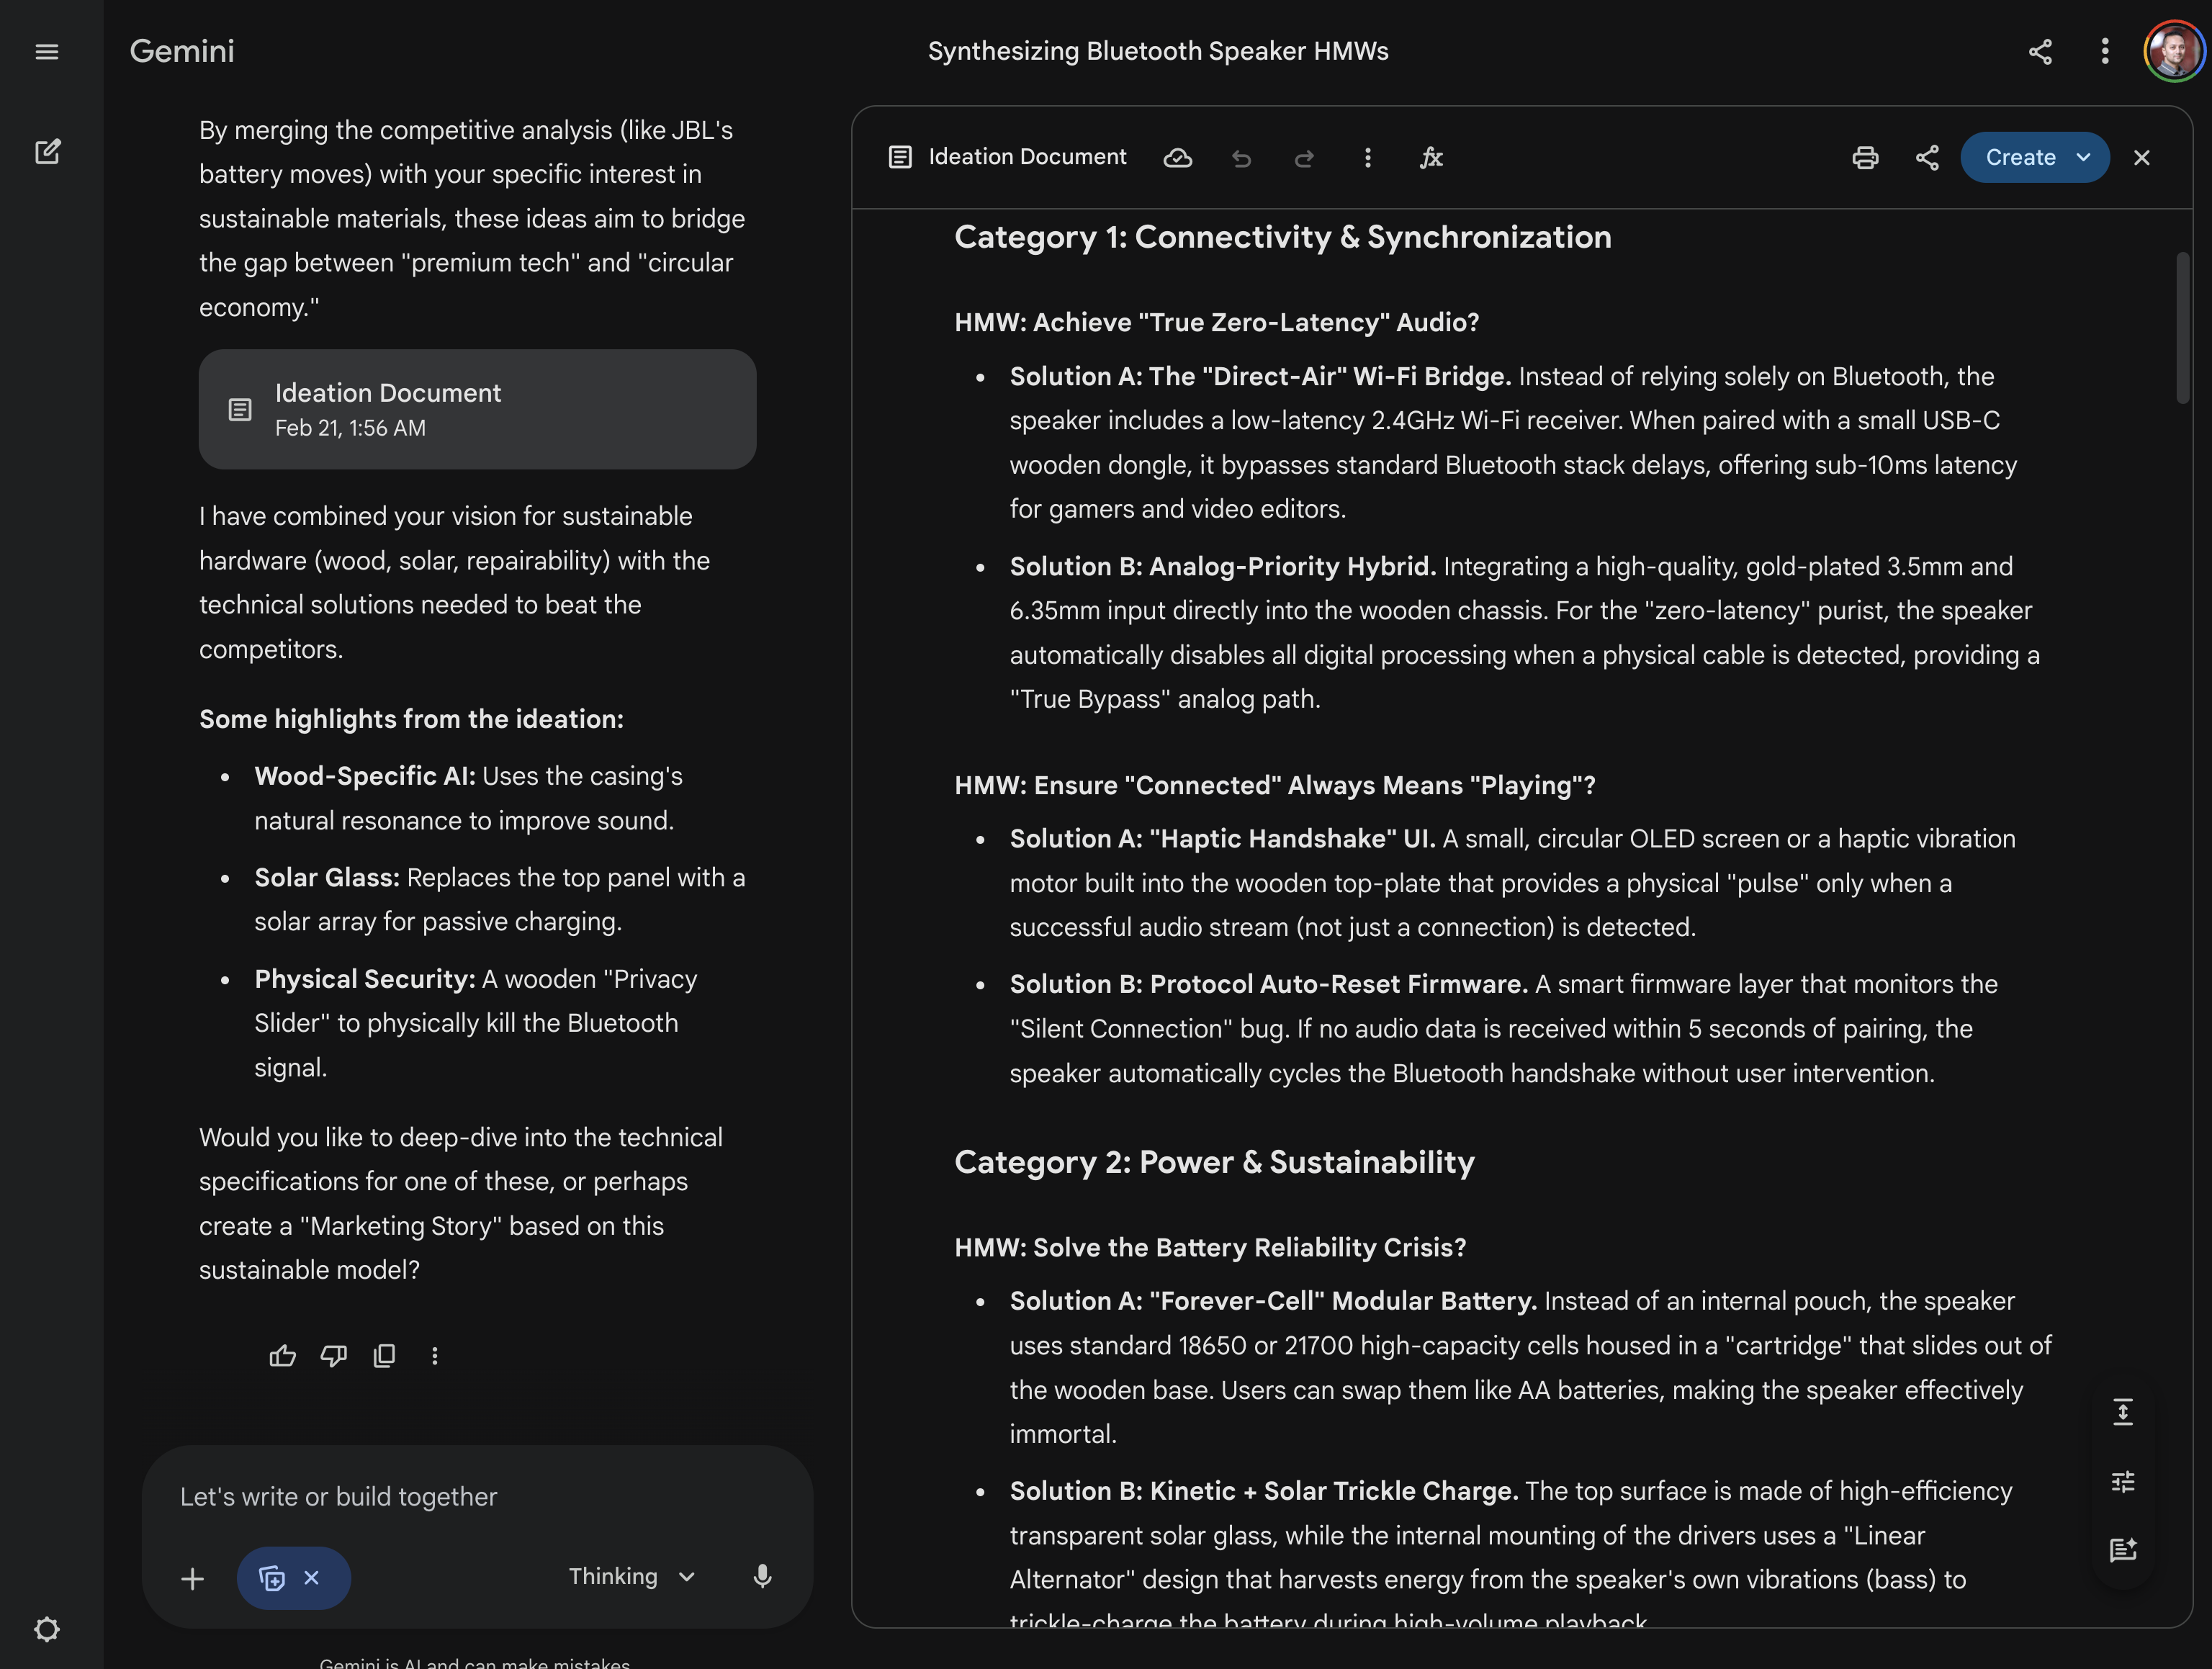Remove the canvas tool chip
This screenshot has width=2212, height=1669.
(311, 1578)
